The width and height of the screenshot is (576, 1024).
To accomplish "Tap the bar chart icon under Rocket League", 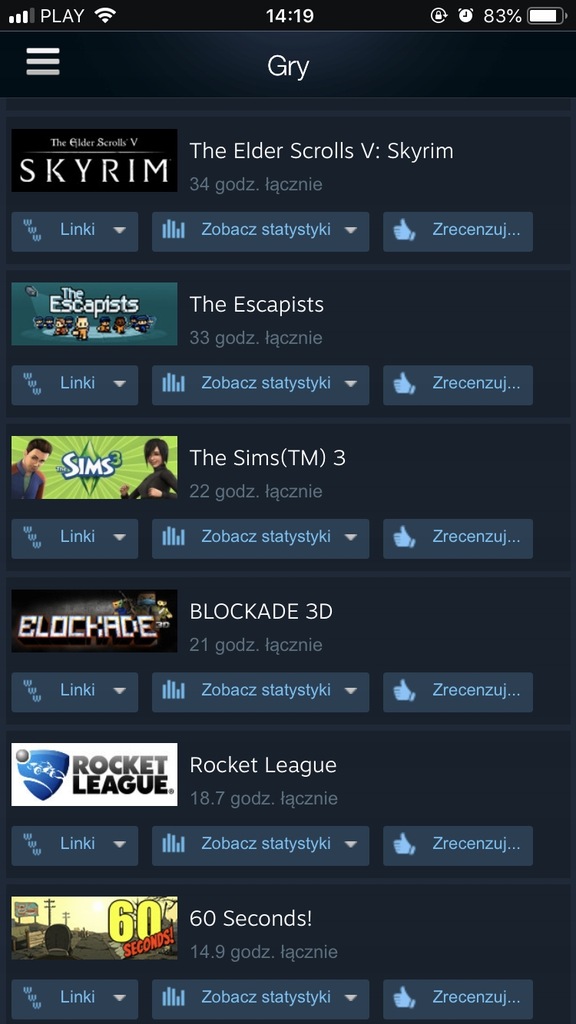I will (x=173, y=844).
